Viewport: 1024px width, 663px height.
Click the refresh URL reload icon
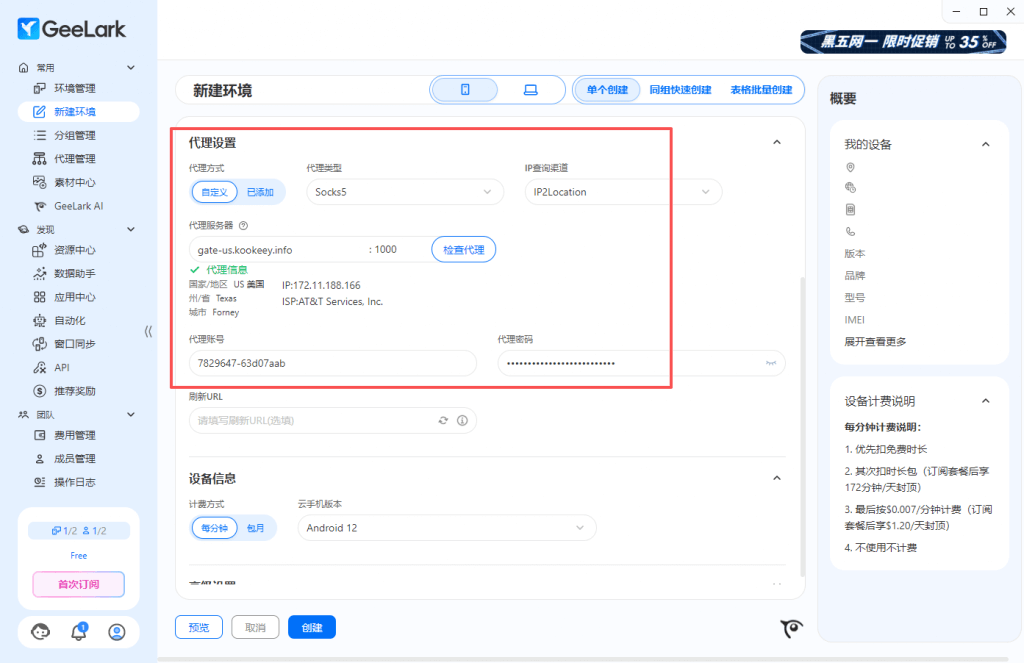pyautogui.click(x=443, y=421)
